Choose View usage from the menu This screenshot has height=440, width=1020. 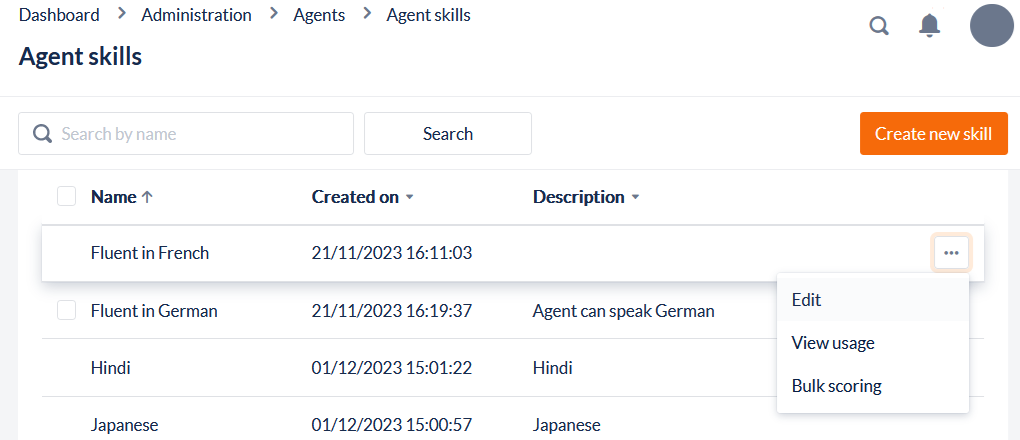[833, 343]
